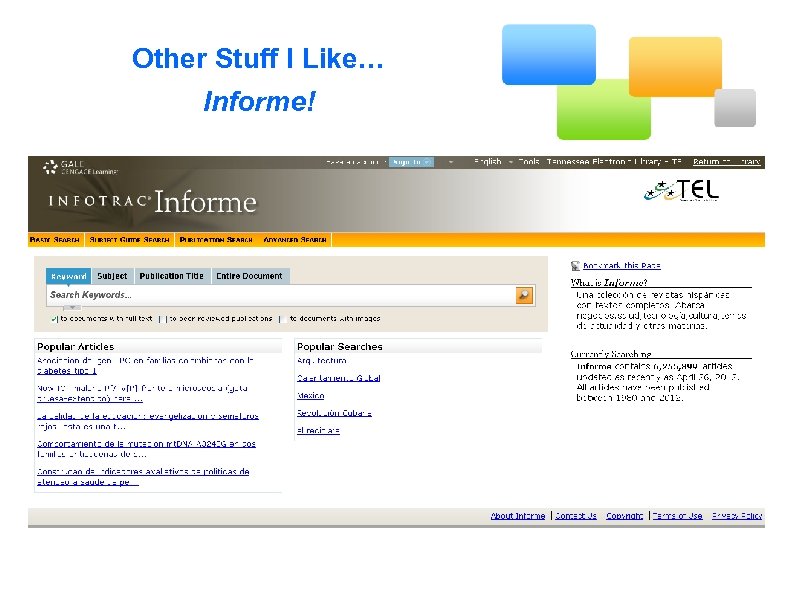The width and height of the screenshot is (800, 600).
Task: Click the Tennessee Electronic Library text
Action: point(614,162)
